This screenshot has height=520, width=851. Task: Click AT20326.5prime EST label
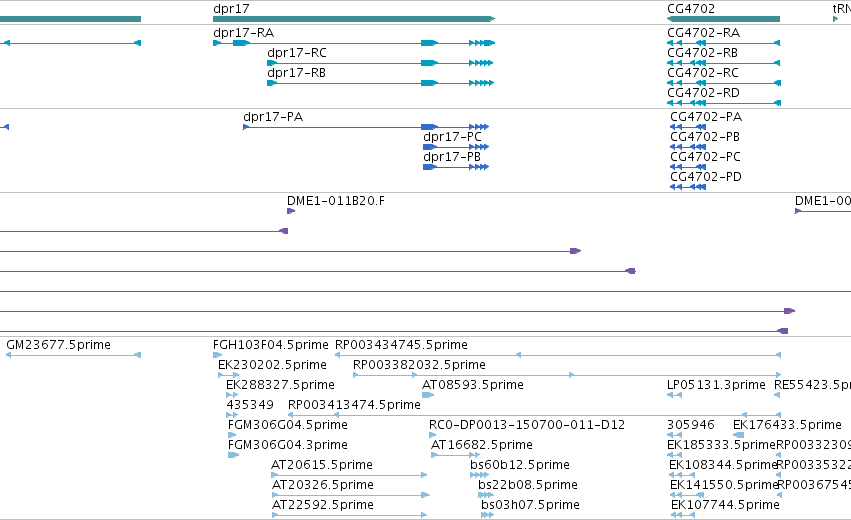click(323, 485)
